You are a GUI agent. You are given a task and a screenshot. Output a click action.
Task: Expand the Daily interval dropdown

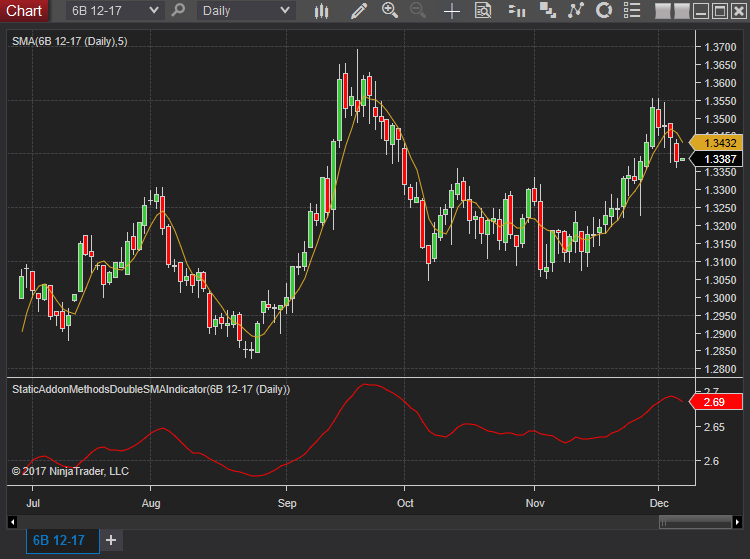[x=285, y=11]
